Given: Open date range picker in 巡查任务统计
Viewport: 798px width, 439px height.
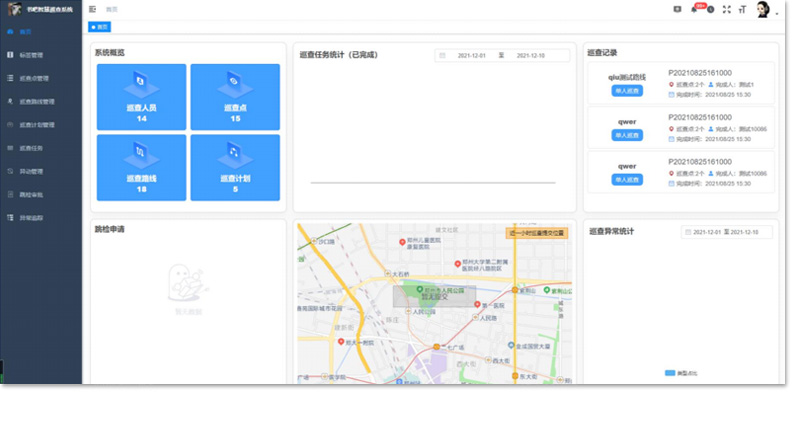Looking at the screenshot, I should tap(502, 56).
